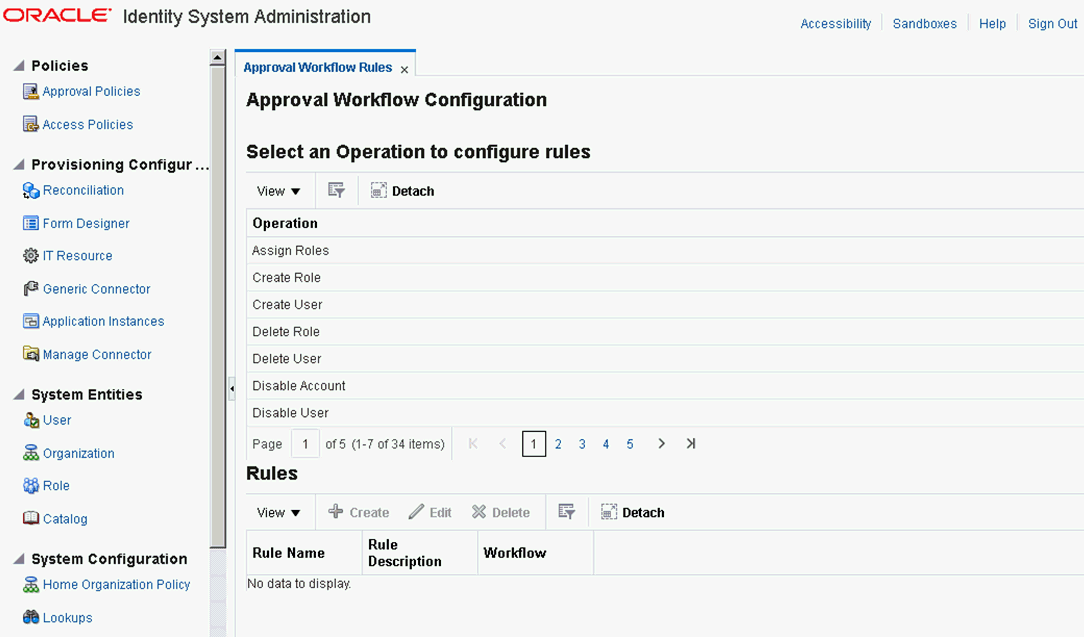The image size is (1084, 637).
Task: Click the Home Organization Policy icon
Action: click(30, 584)
